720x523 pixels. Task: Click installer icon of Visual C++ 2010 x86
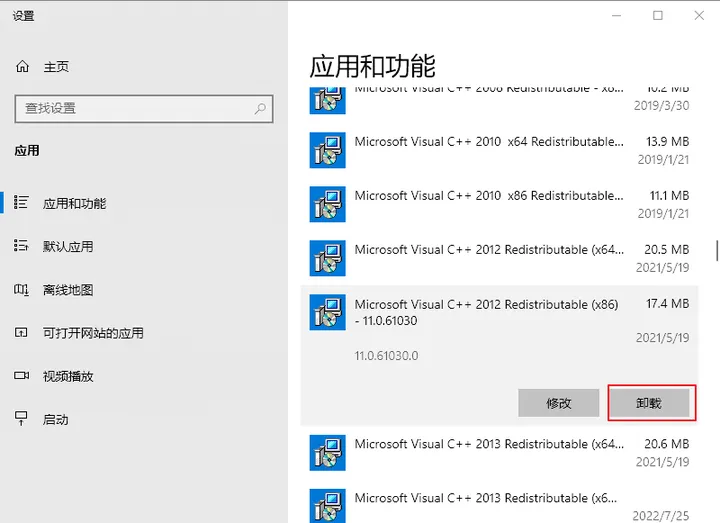coord(327,204)
